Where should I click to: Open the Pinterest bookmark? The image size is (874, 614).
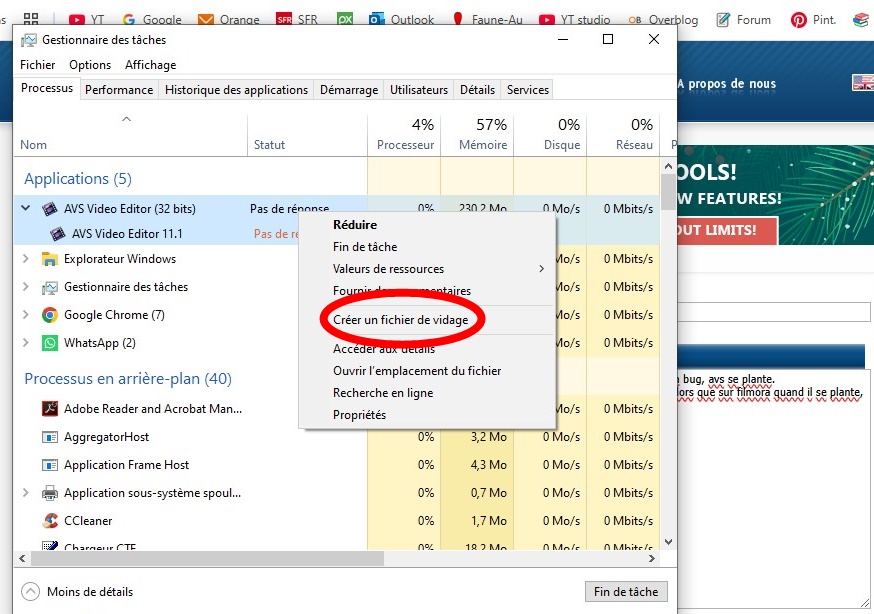point(813,20)
